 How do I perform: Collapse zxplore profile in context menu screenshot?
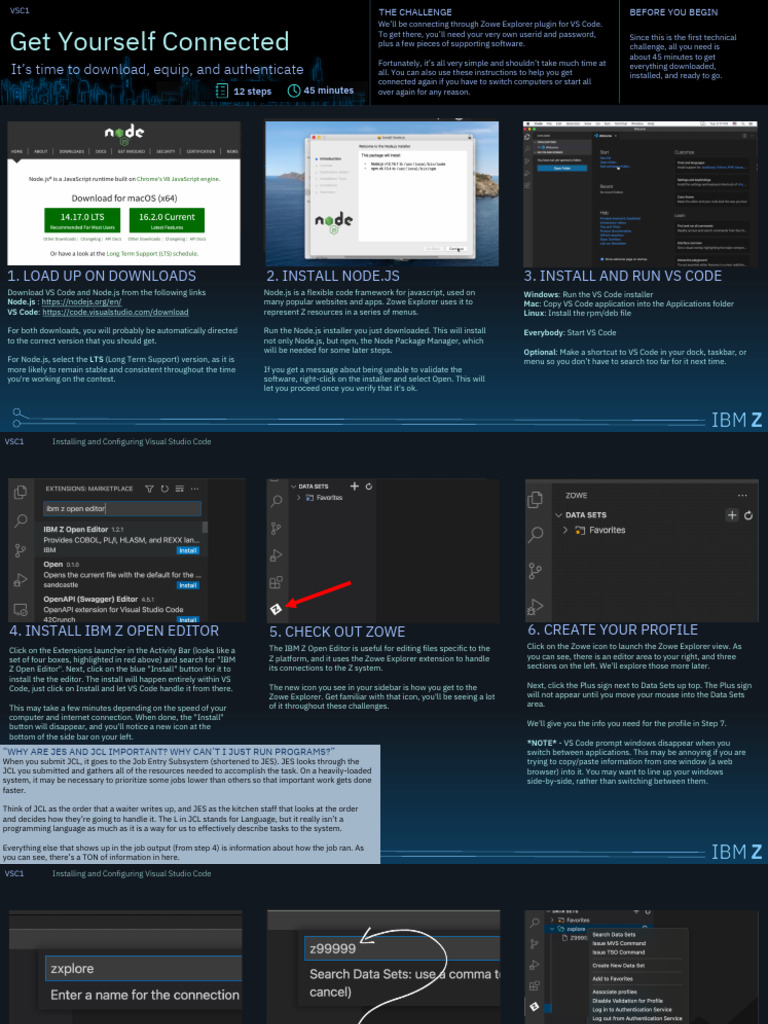552,928
